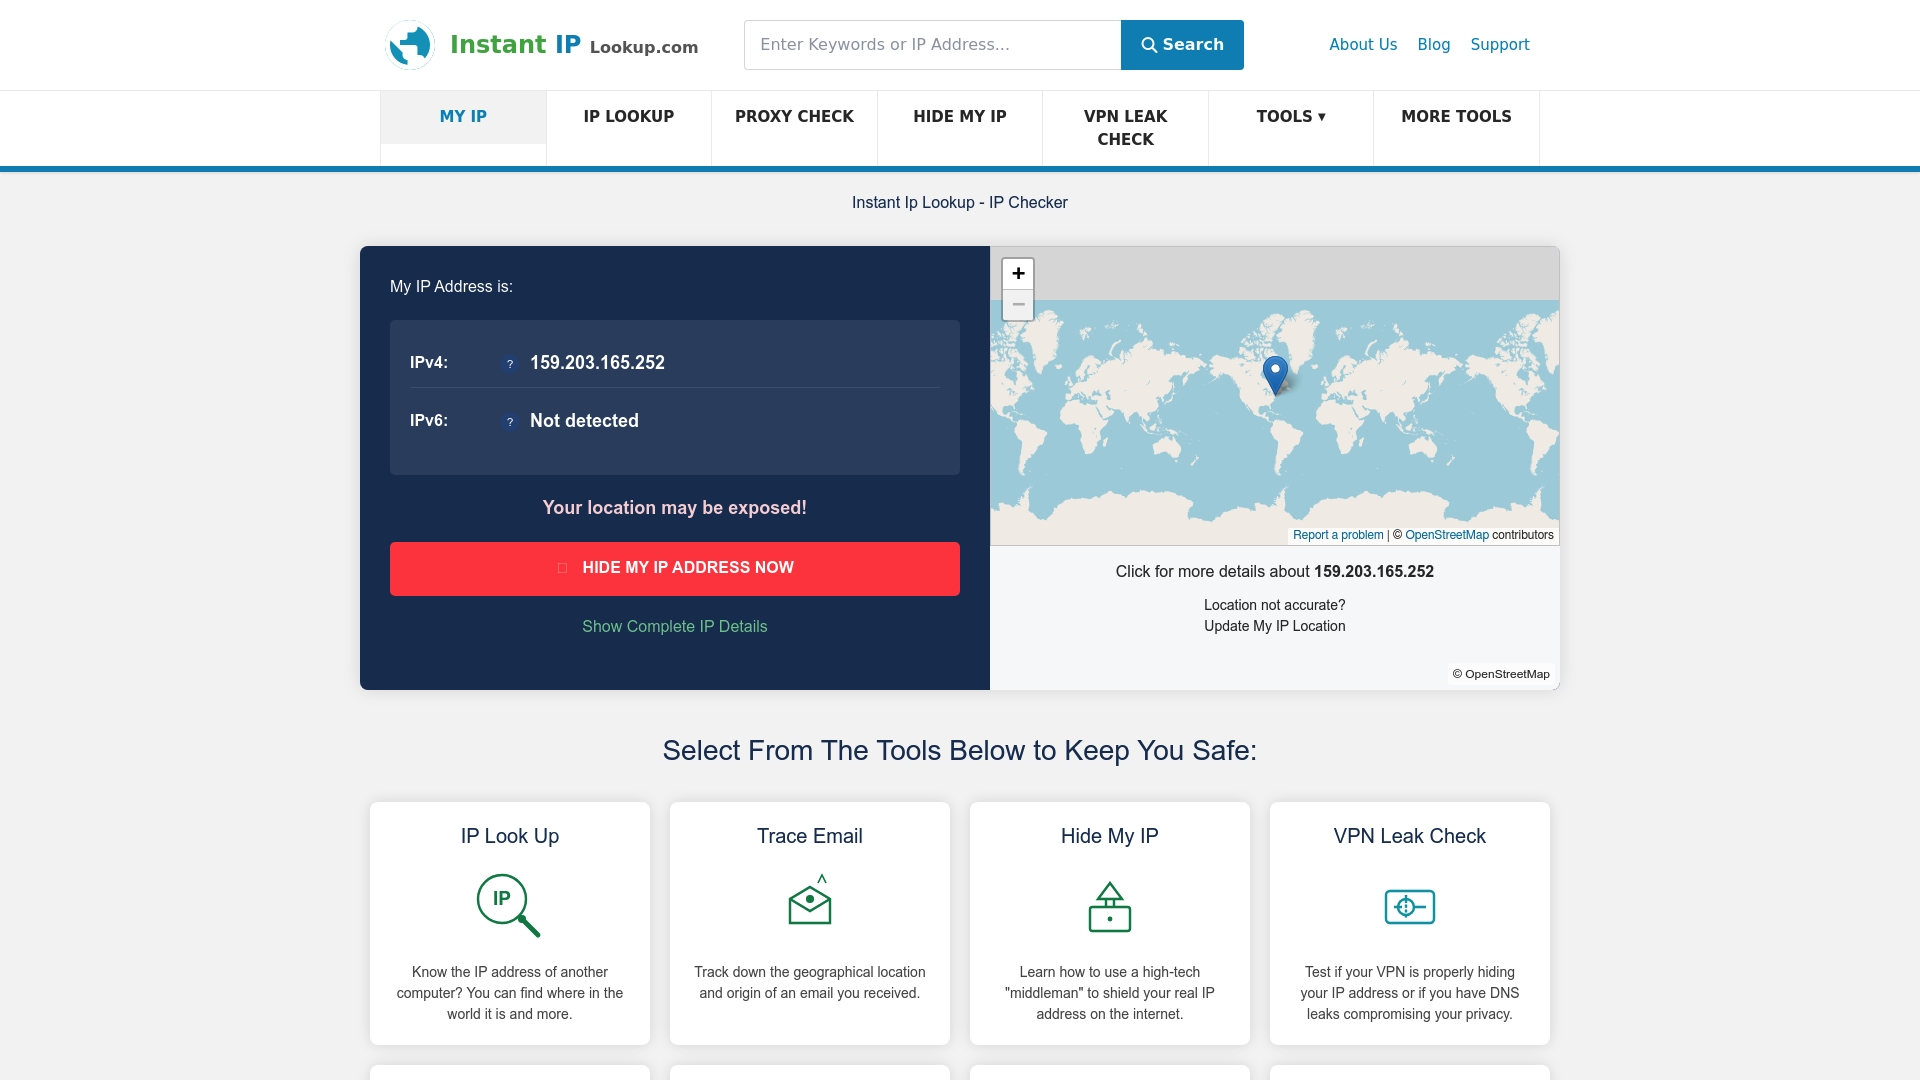Viewport: 1920px width, 1080px height.
Task: Click the blue map location pin
Action: (1275, 374)
